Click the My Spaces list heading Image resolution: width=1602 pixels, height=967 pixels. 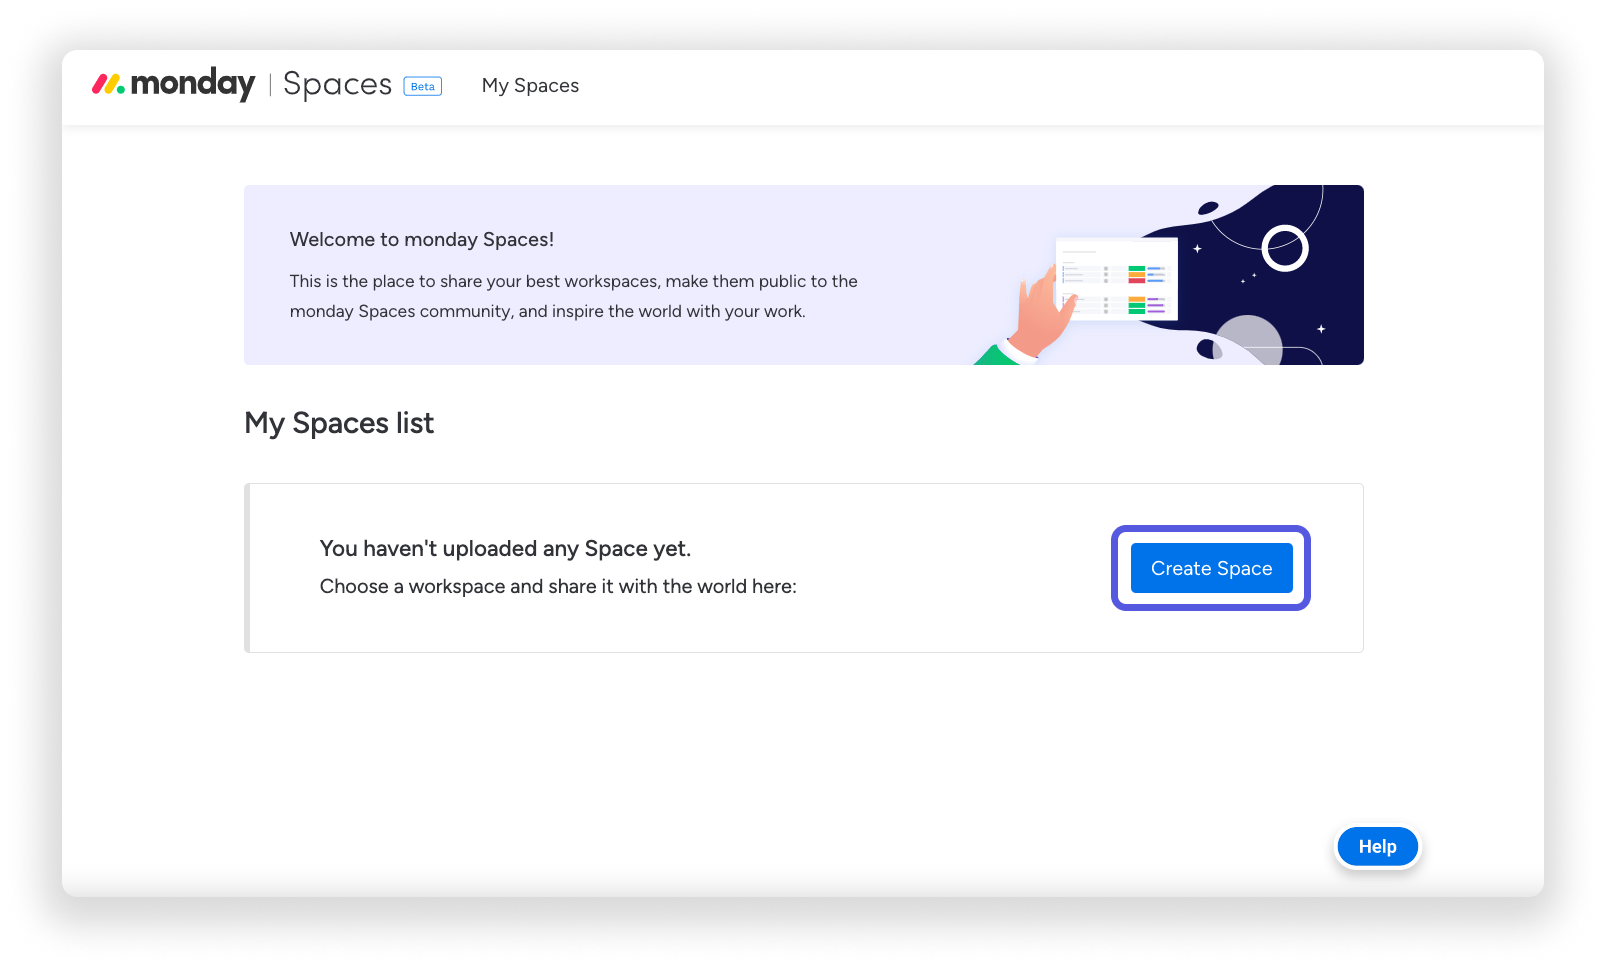pyautogui.click(x=339, y=424)
